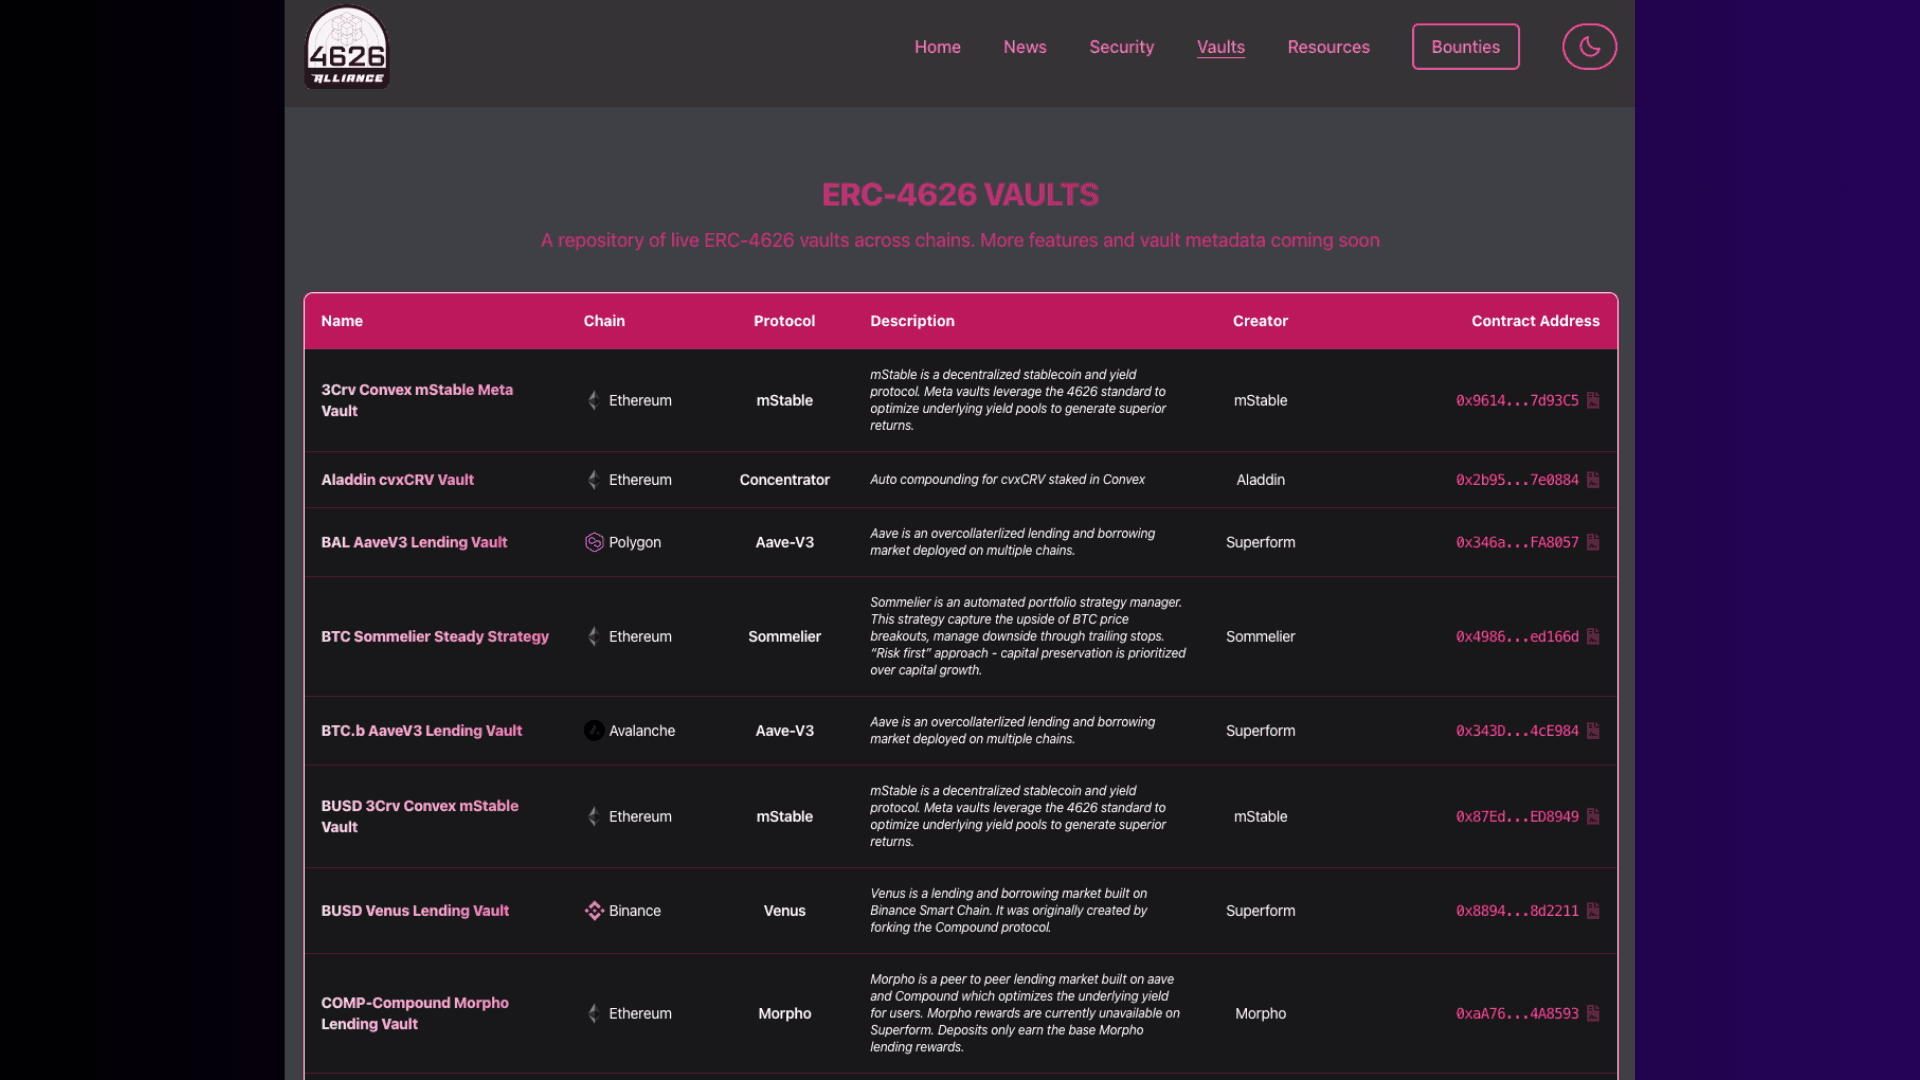Click the 4626 Alliance logo

(347, 47)
